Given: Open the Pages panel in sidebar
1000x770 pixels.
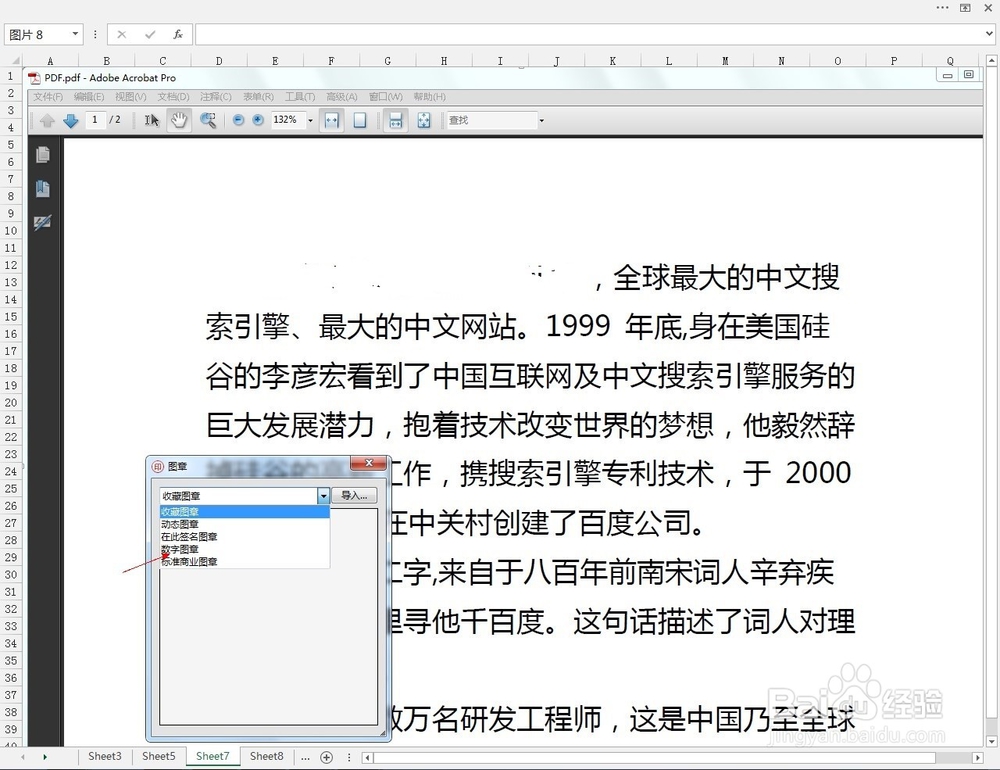Looking at the screenshot, I should pos(43,155).
